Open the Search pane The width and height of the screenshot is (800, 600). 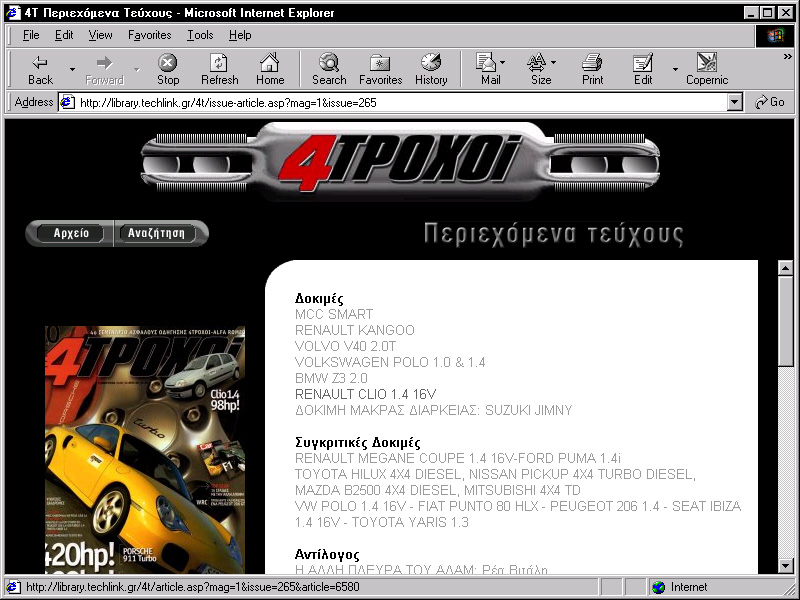329,70
